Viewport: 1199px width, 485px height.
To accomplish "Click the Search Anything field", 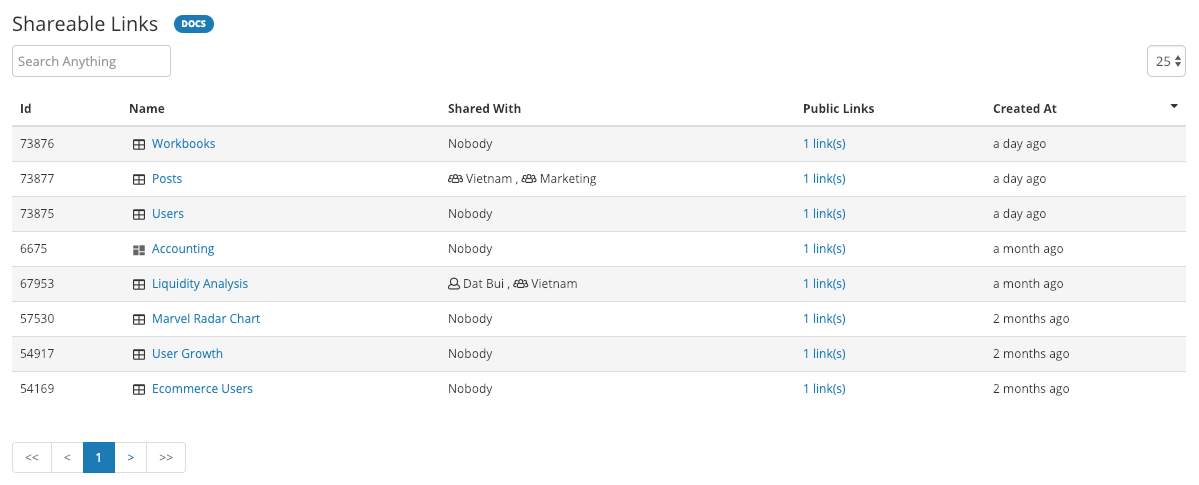I will point(91,61).
